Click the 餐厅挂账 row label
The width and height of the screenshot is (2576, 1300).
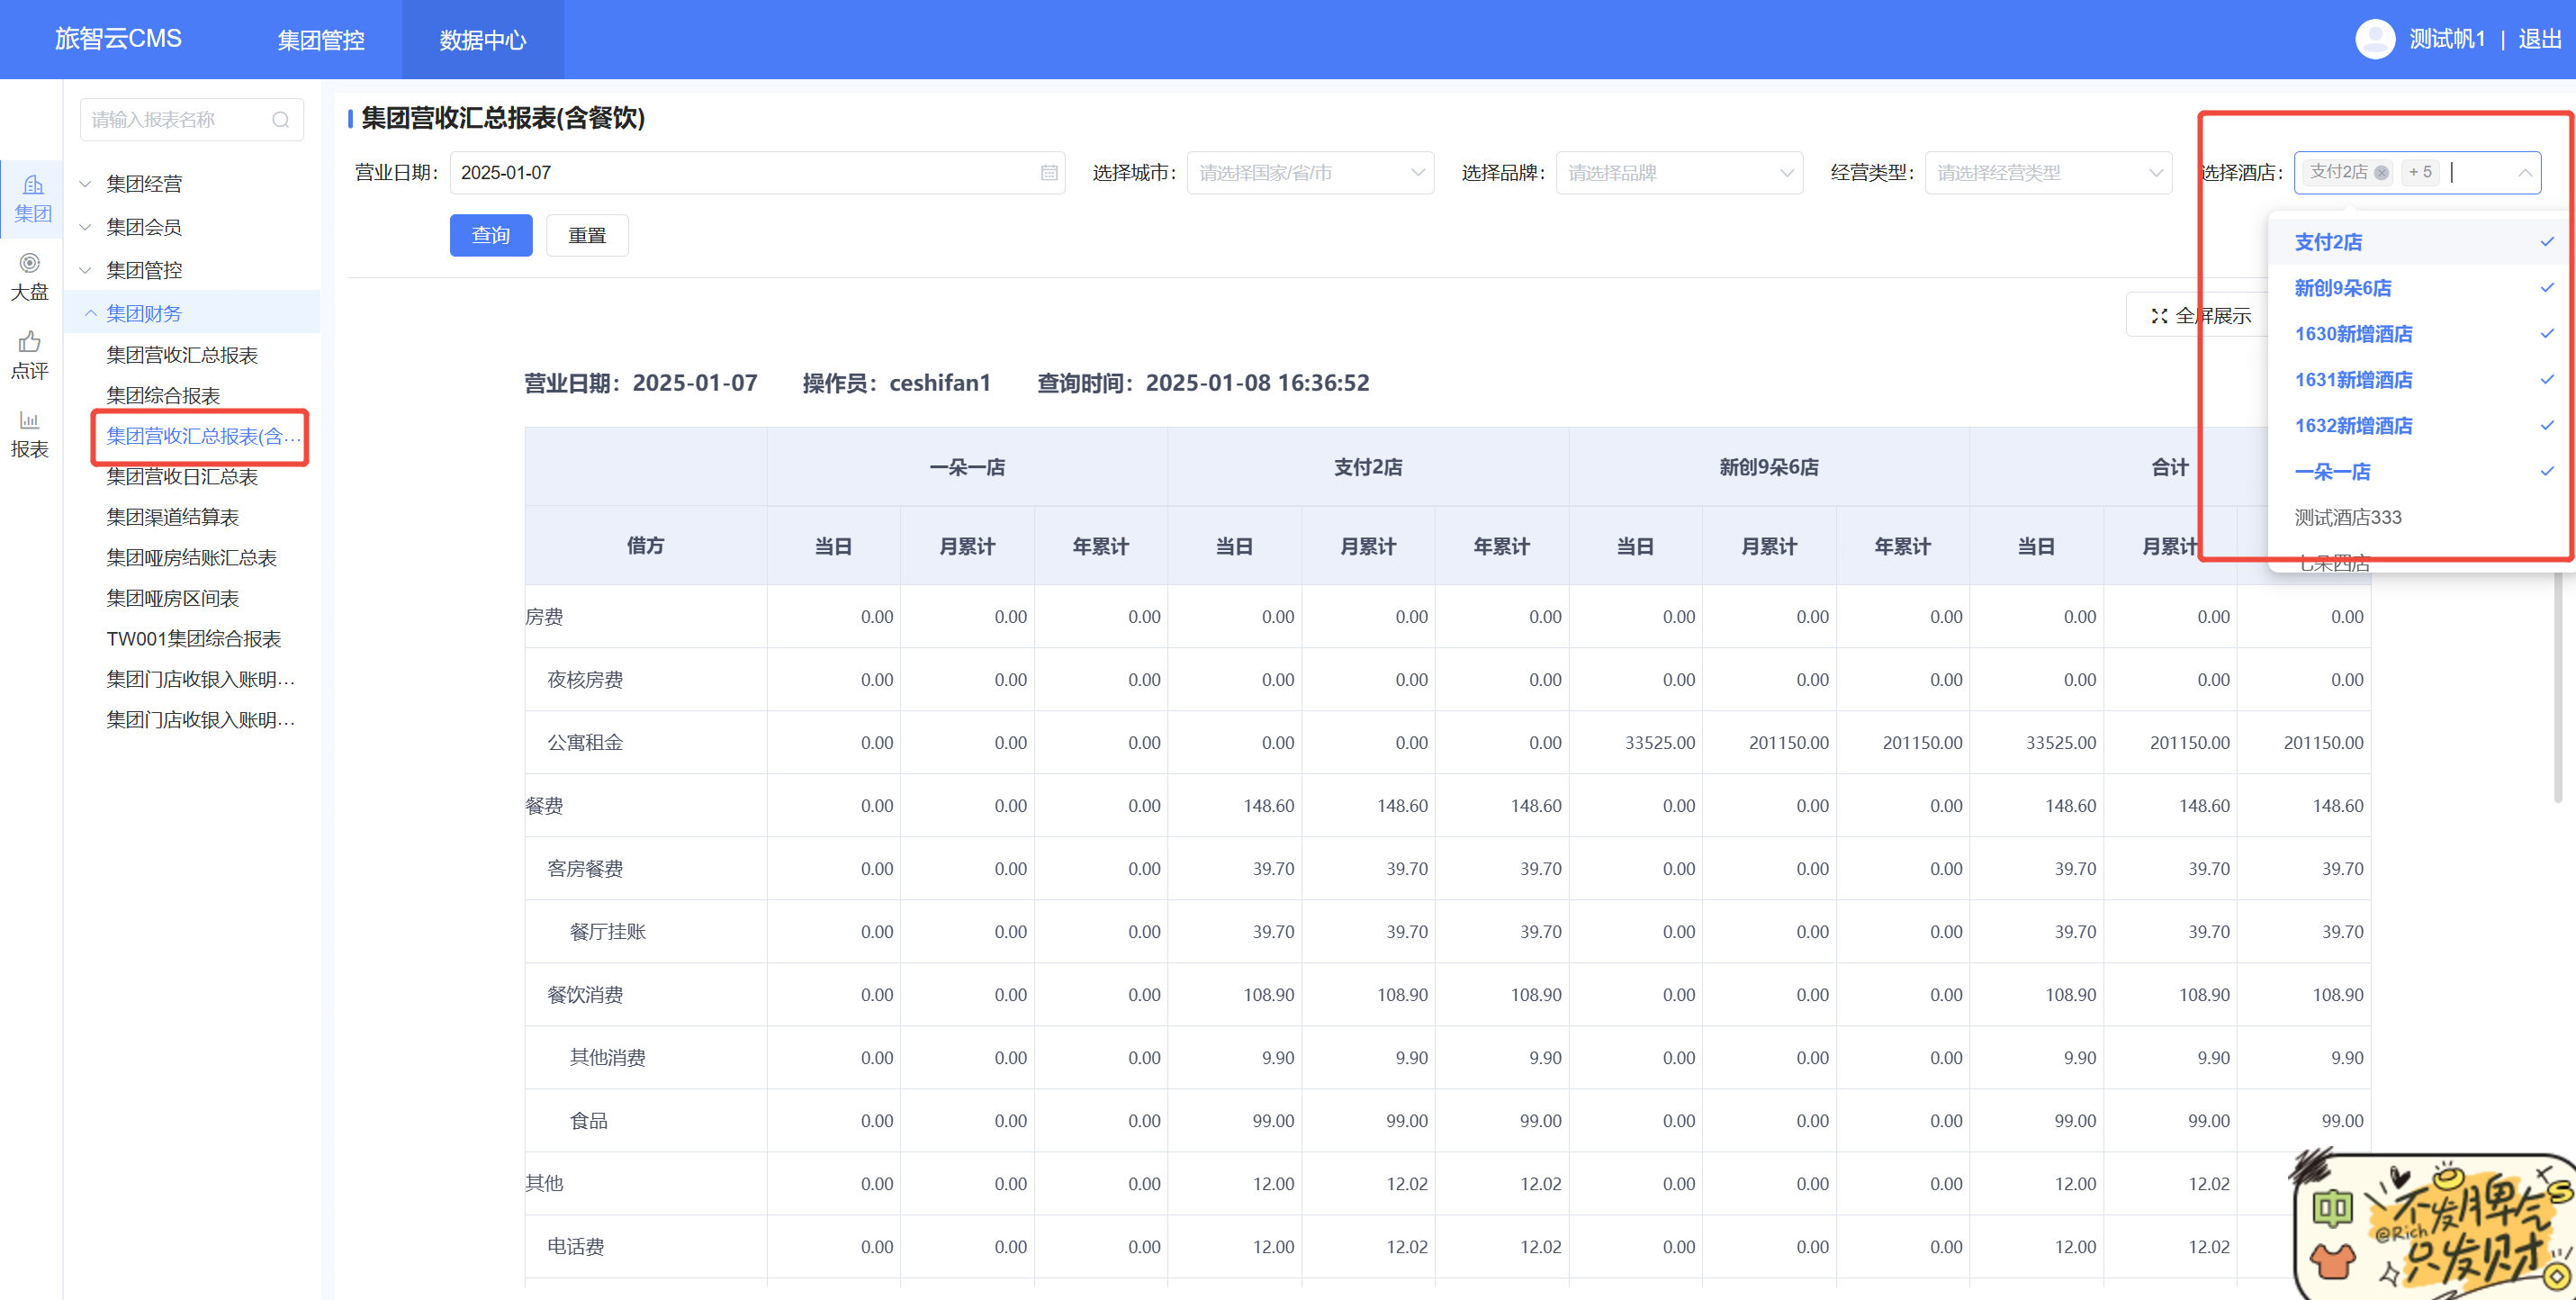[607, 932]
